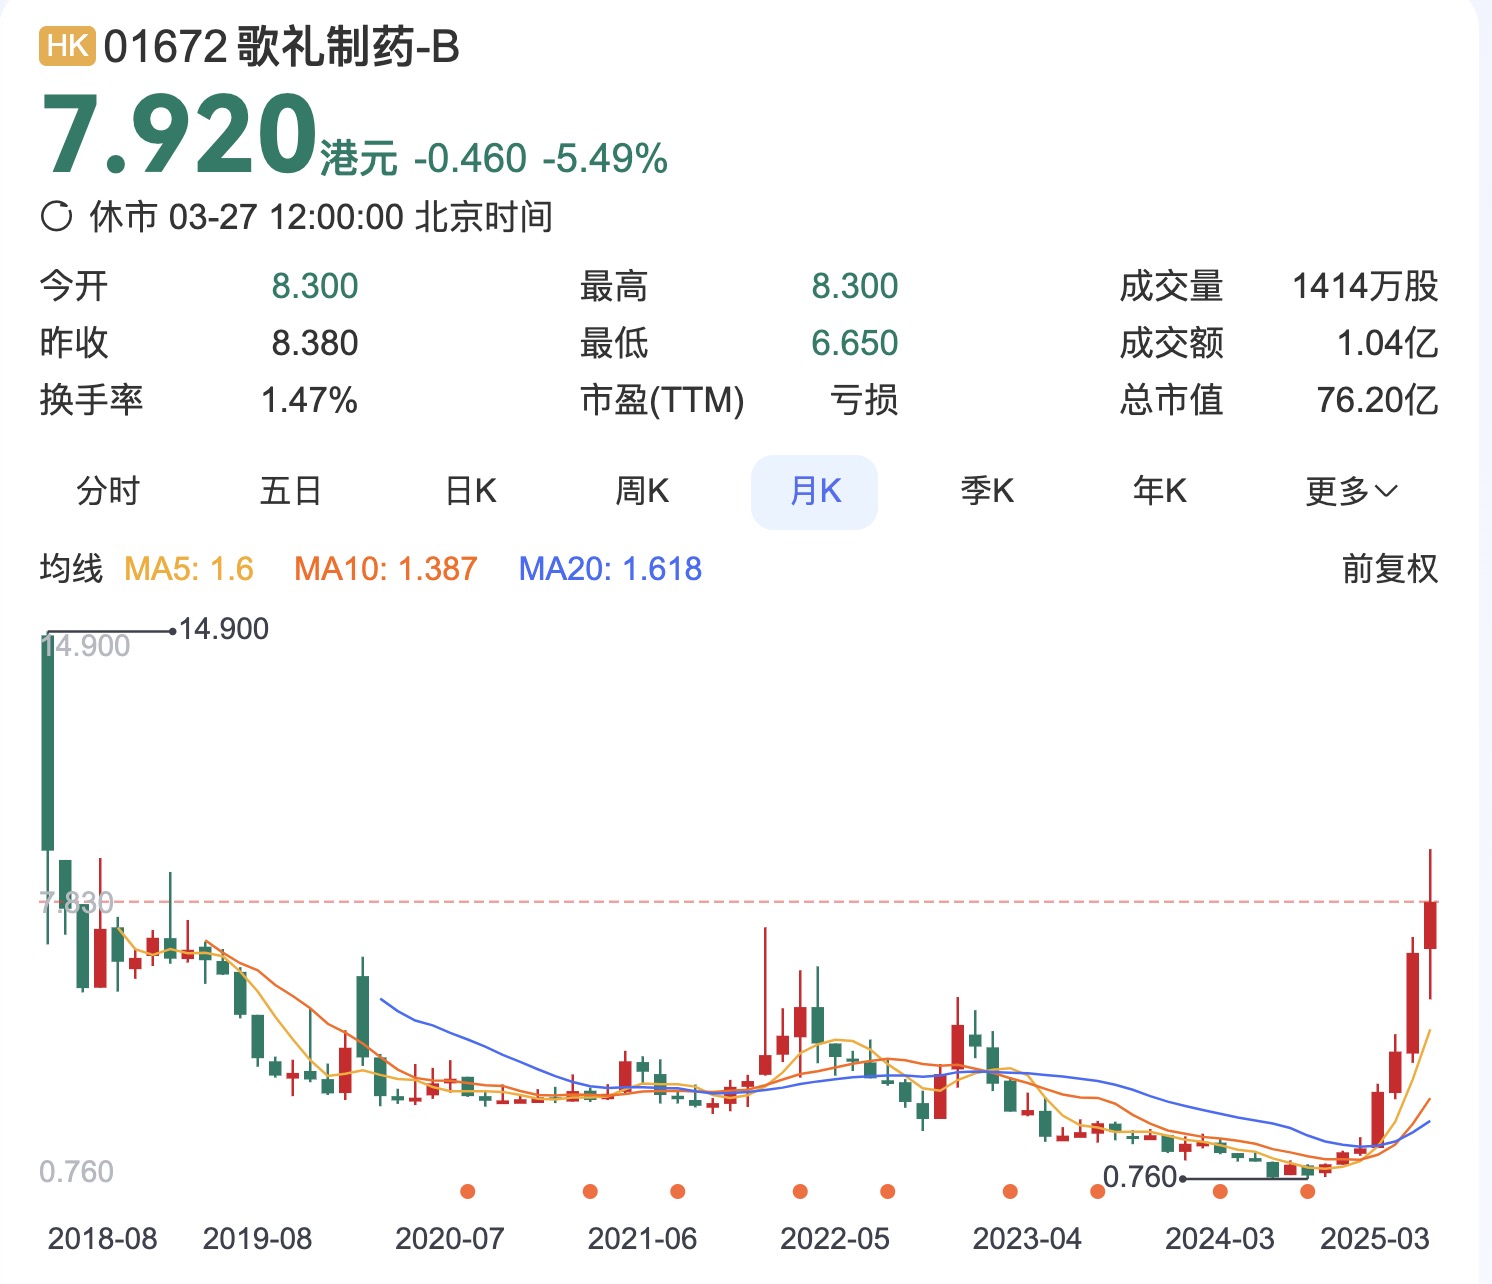Click the MA10: 1.387 indicator
This screenshot has width=1492, height=1284.
(386, 569)
